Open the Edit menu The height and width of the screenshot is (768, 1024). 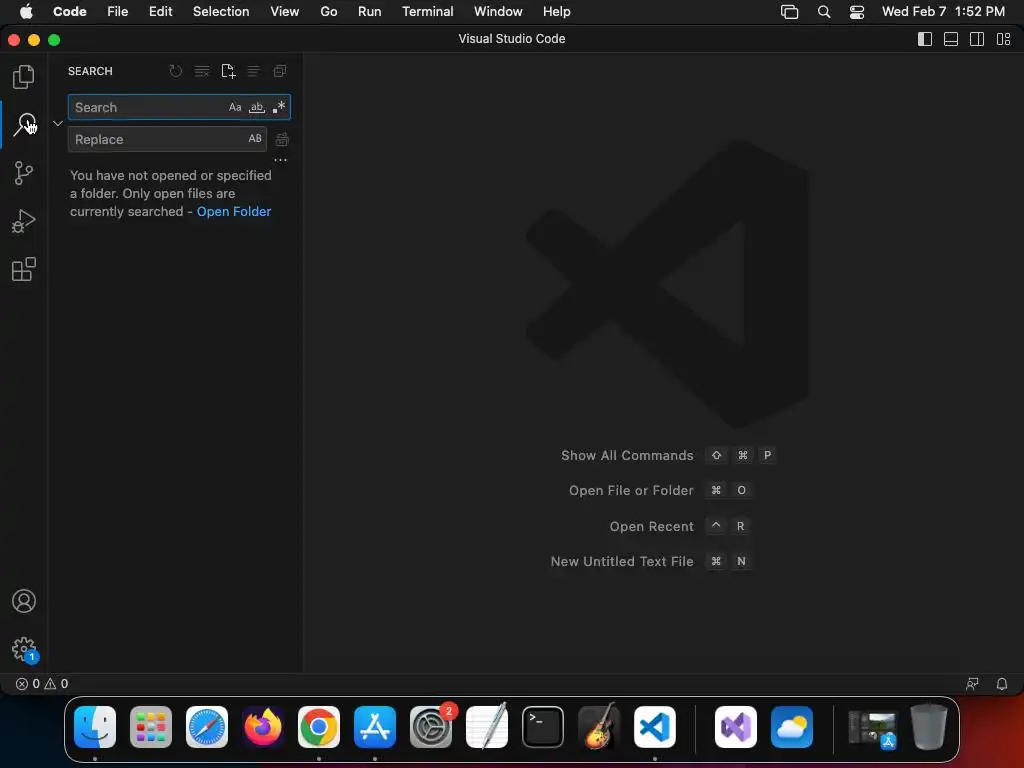(161, 12)
